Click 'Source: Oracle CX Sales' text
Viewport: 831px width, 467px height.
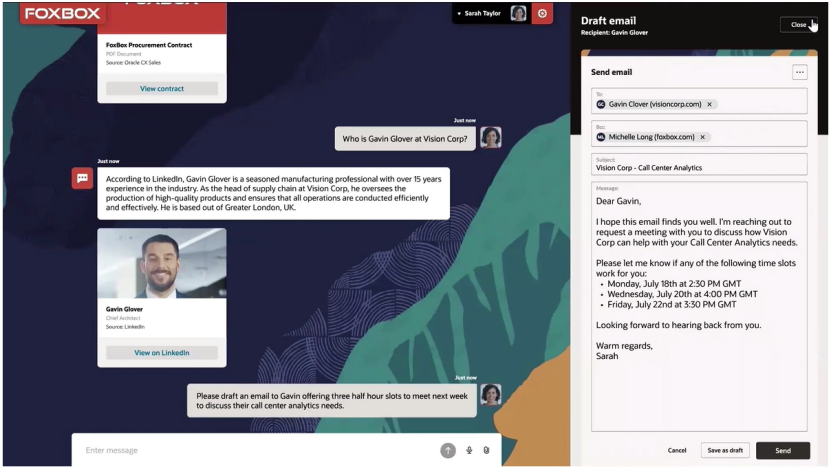tap(133, 63)
